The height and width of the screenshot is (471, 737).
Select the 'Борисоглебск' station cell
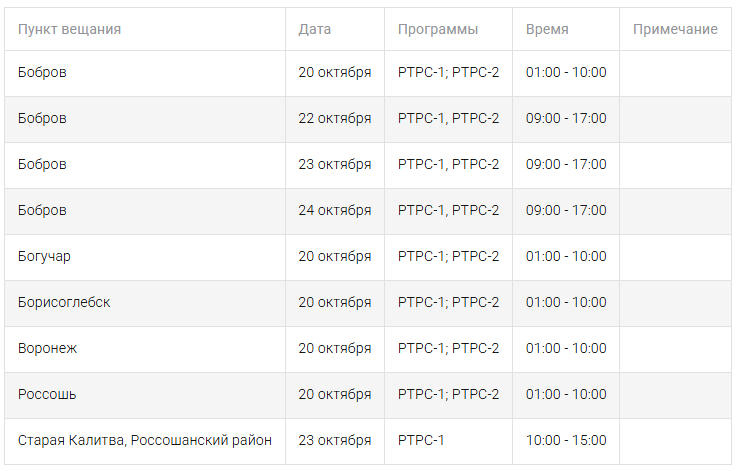pos(64,302)
